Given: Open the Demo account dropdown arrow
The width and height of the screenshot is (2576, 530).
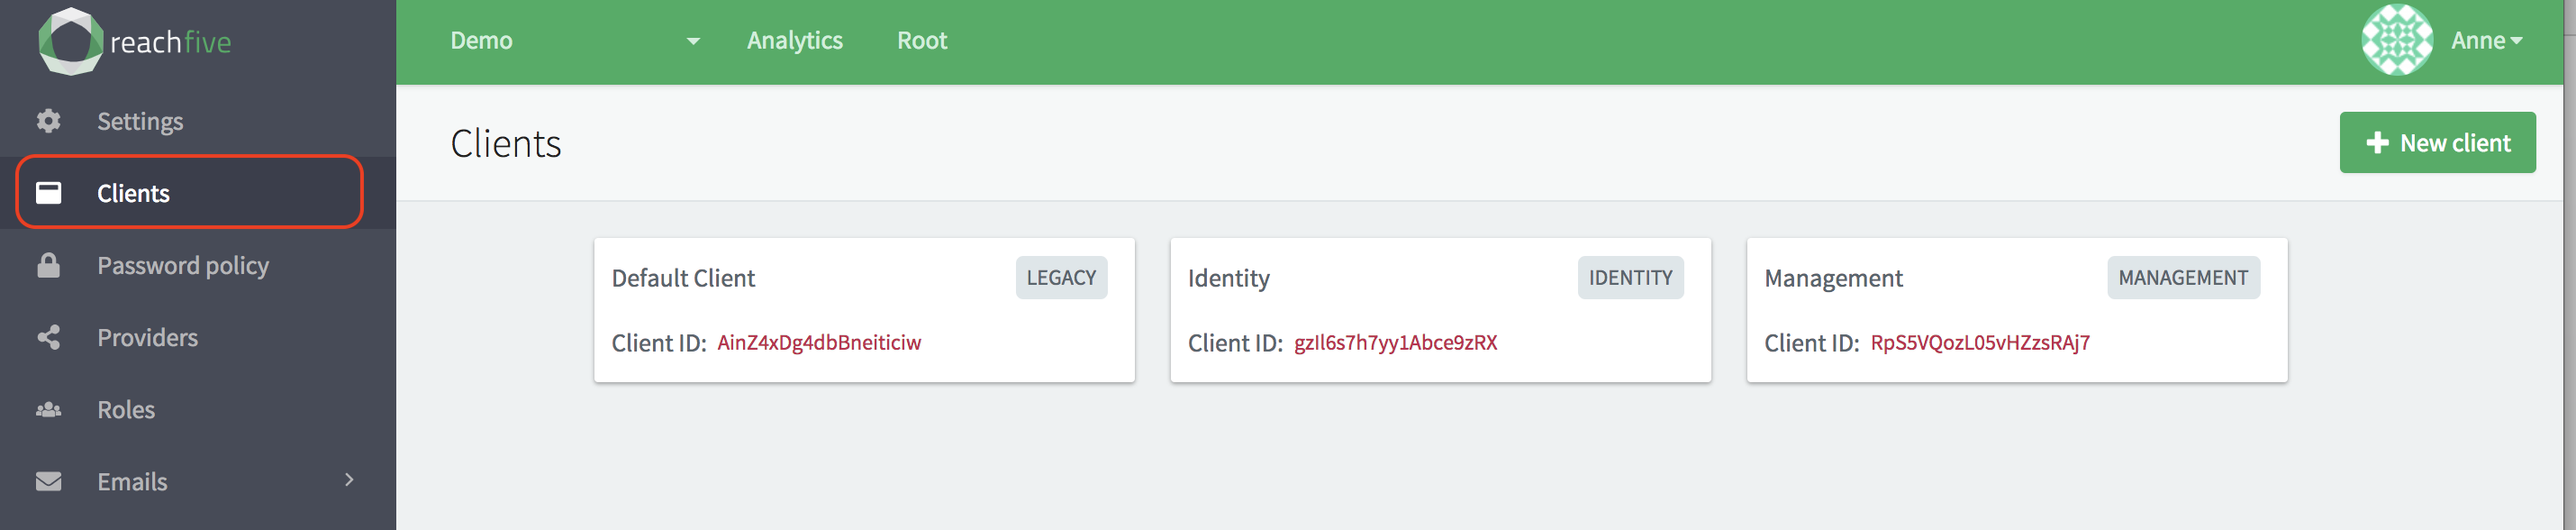Looking at the screenshot, I should tap(693, 41).
